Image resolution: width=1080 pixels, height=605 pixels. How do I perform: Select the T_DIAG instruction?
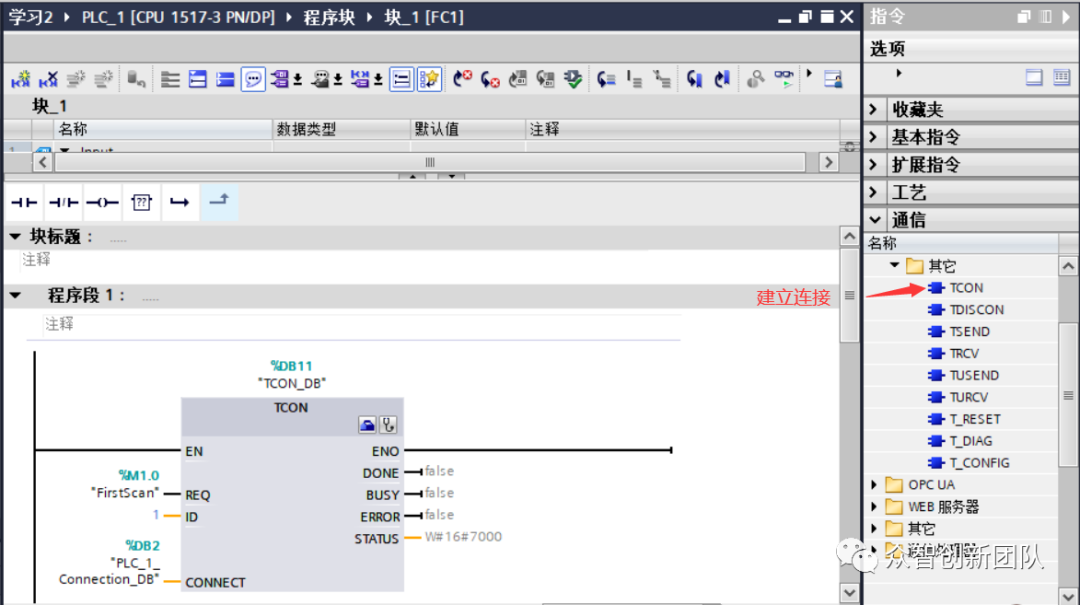point(961,441)
